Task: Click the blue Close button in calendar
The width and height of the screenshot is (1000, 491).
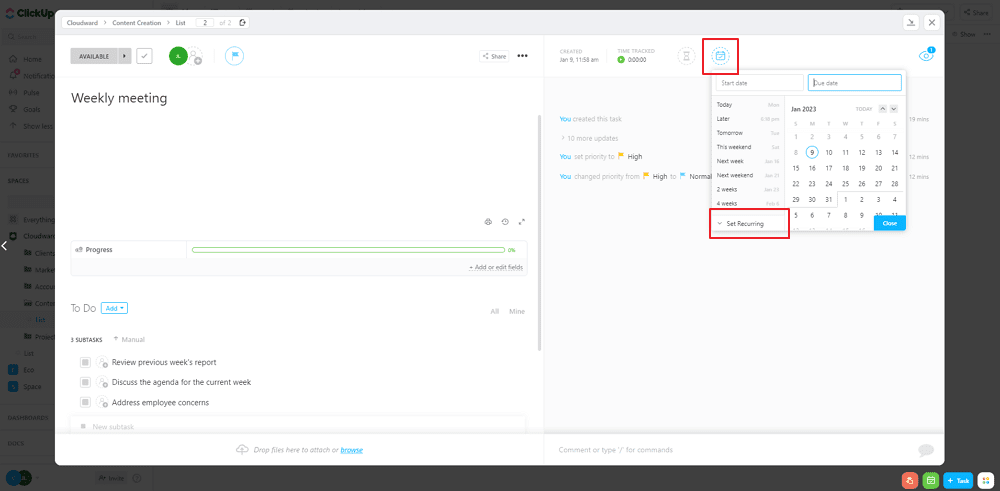Action: click(890, 223)
